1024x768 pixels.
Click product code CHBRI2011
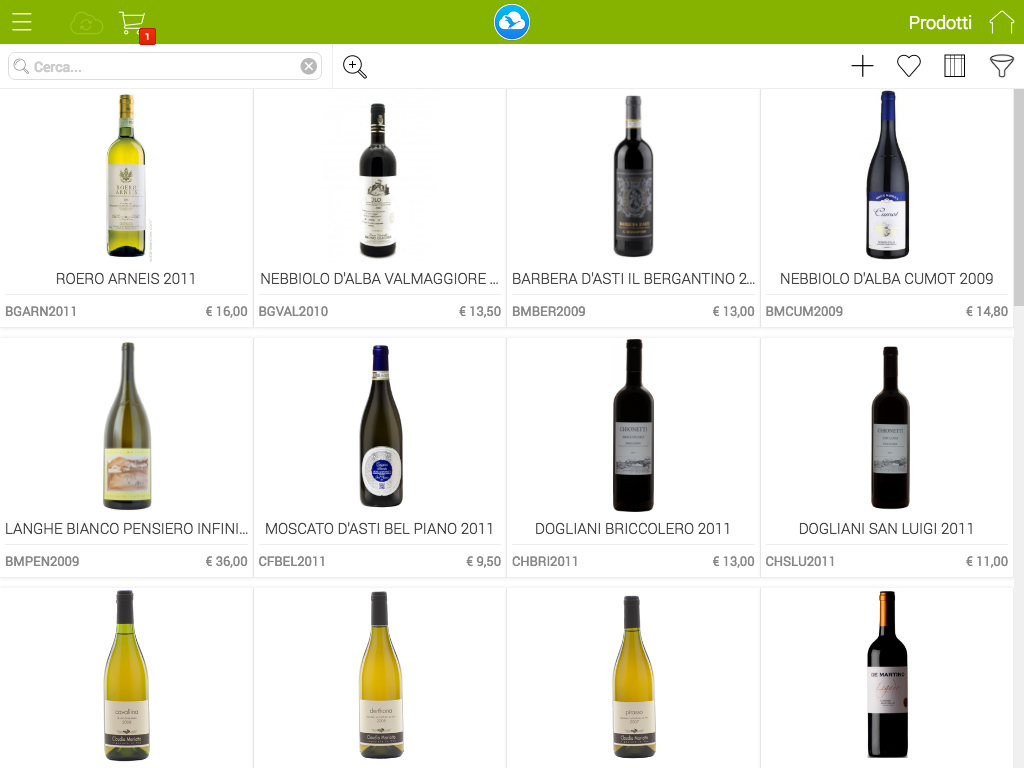pos(545,562)
